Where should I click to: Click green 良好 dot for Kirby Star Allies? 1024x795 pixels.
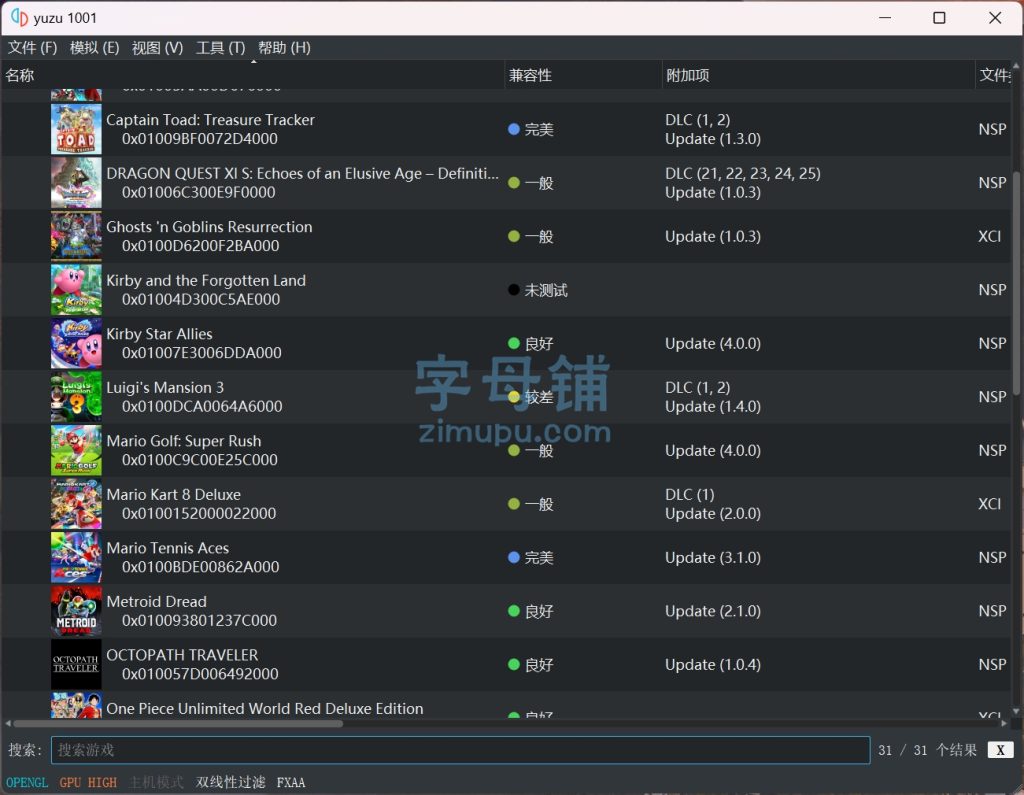coord(514,343)
